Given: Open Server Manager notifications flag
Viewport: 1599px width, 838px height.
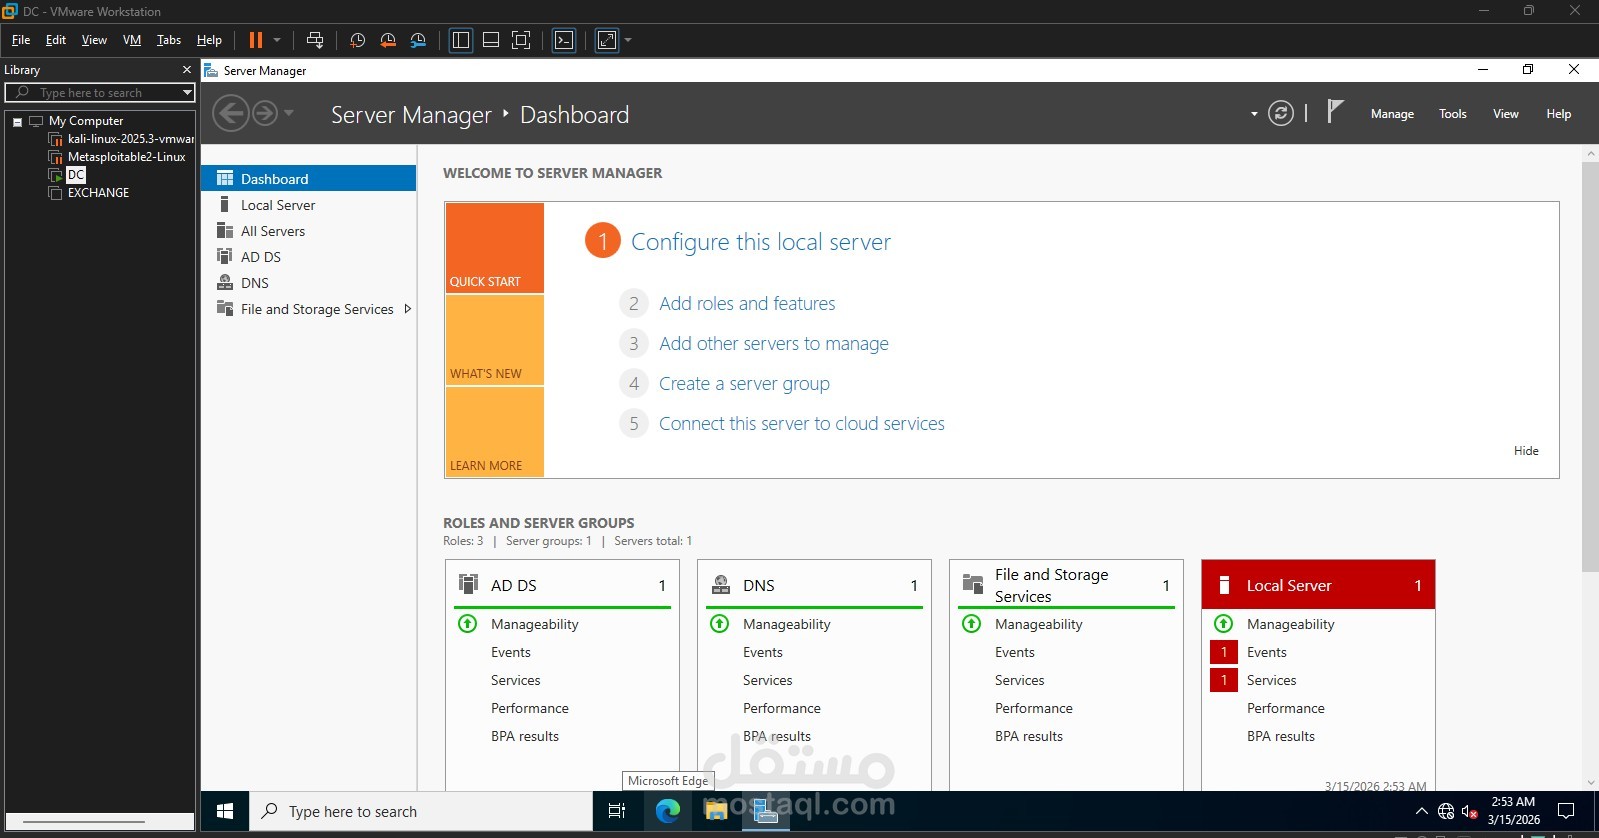Looking at the screenshot, I should (x=1334, y=112).
